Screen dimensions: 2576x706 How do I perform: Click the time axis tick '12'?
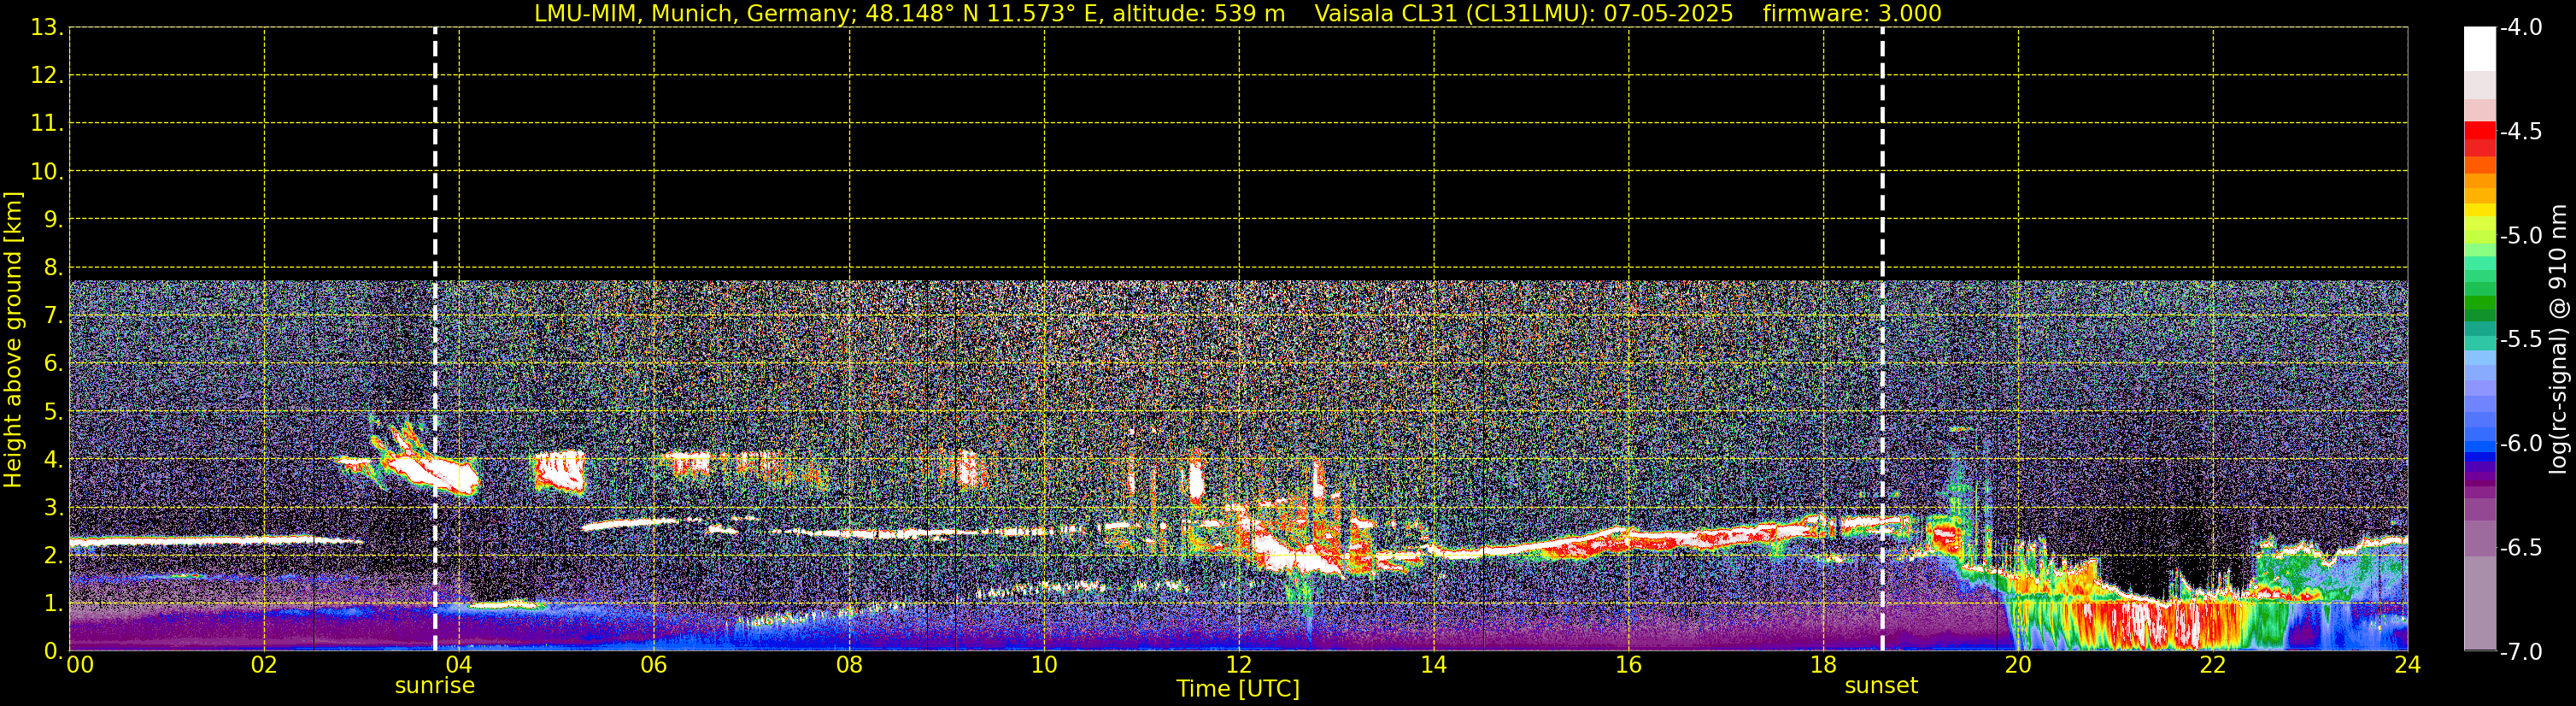[1239, 665]
